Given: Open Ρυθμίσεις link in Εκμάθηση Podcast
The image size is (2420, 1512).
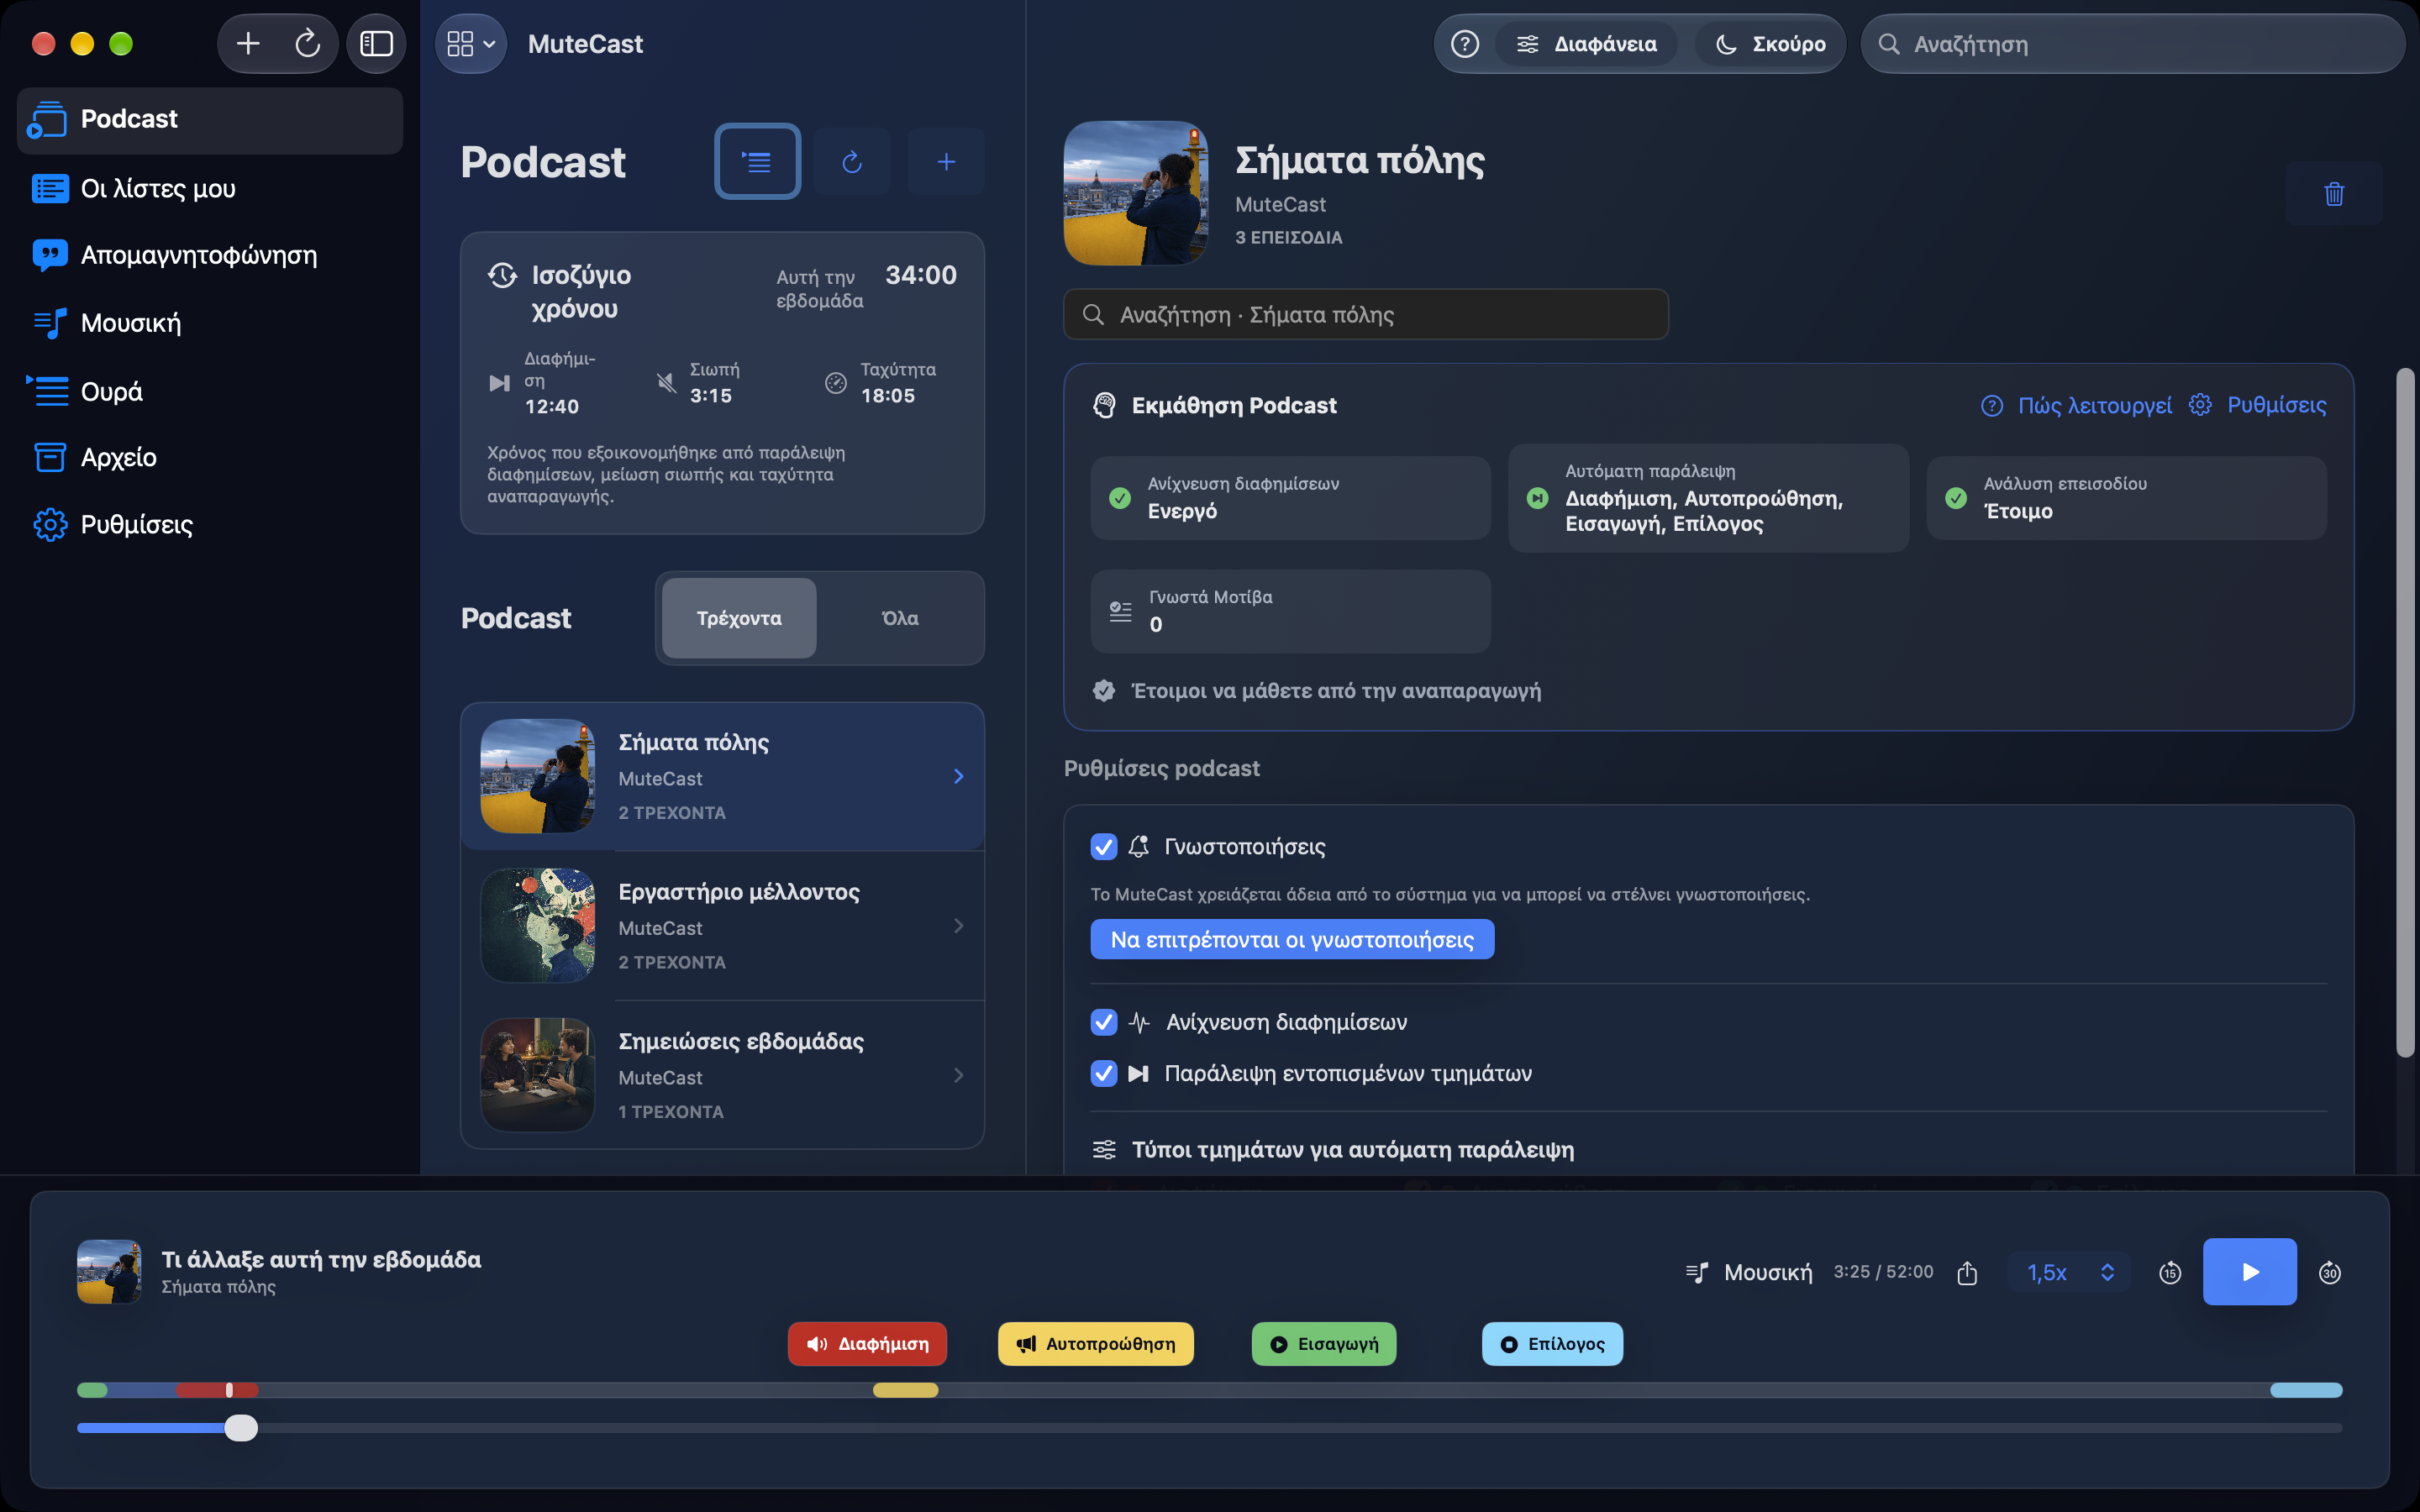Looking at the screenshot, I should (x=2258, y=405).
